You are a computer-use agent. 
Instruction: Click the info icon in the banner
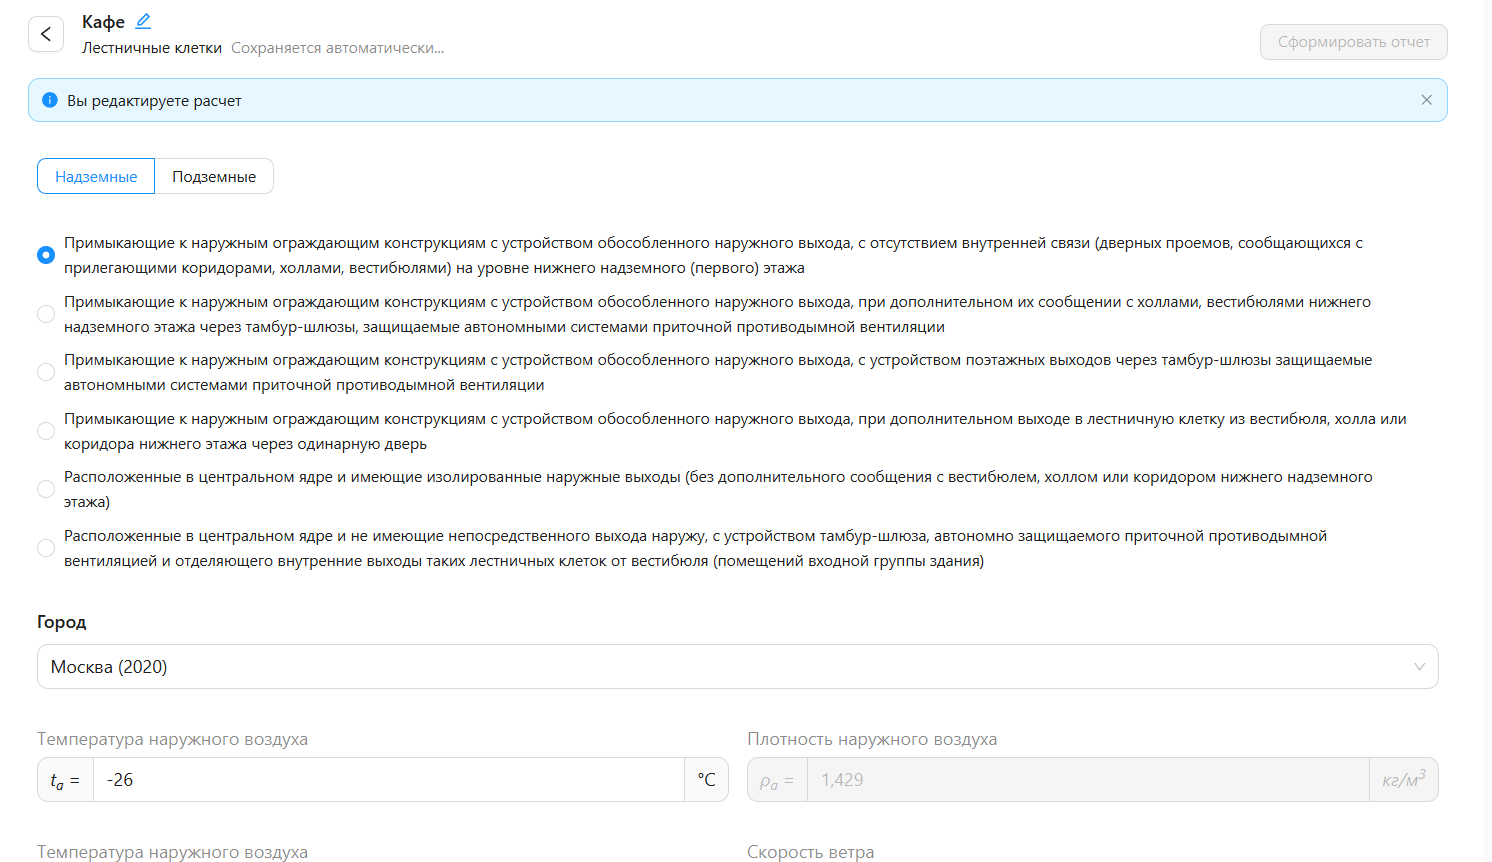pos(50,100)
